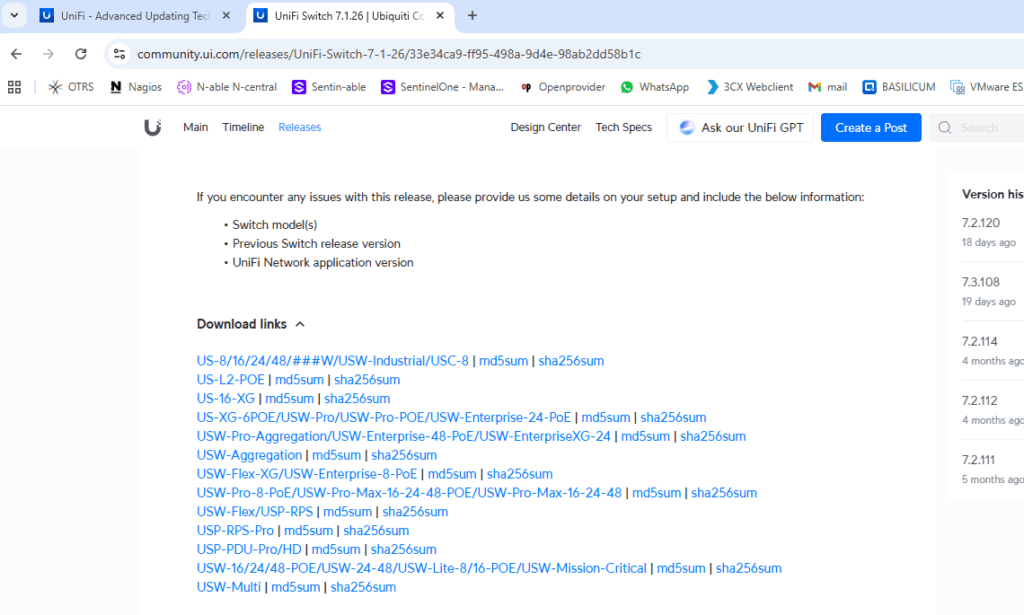The image size is (1024, 615).
Task: Open sha256sum for US-L2-POE
Action: pyautogui.click(x=367, y=379)
